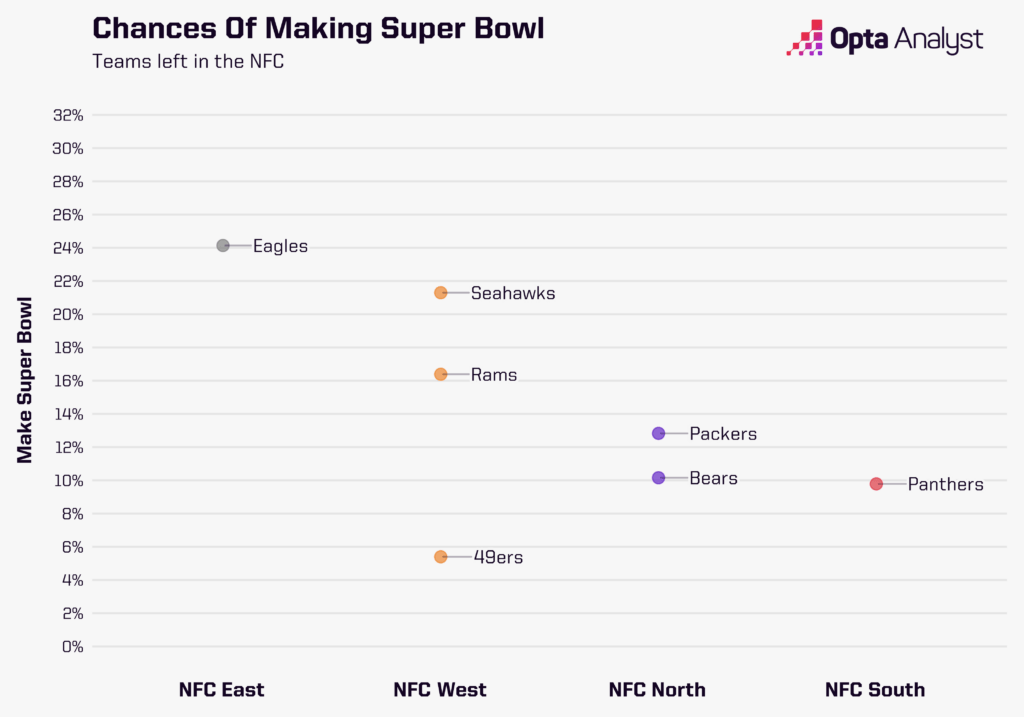1024x717 pixels.
Task: Click the Opta Analyst brand text
Action: point(906,39)
